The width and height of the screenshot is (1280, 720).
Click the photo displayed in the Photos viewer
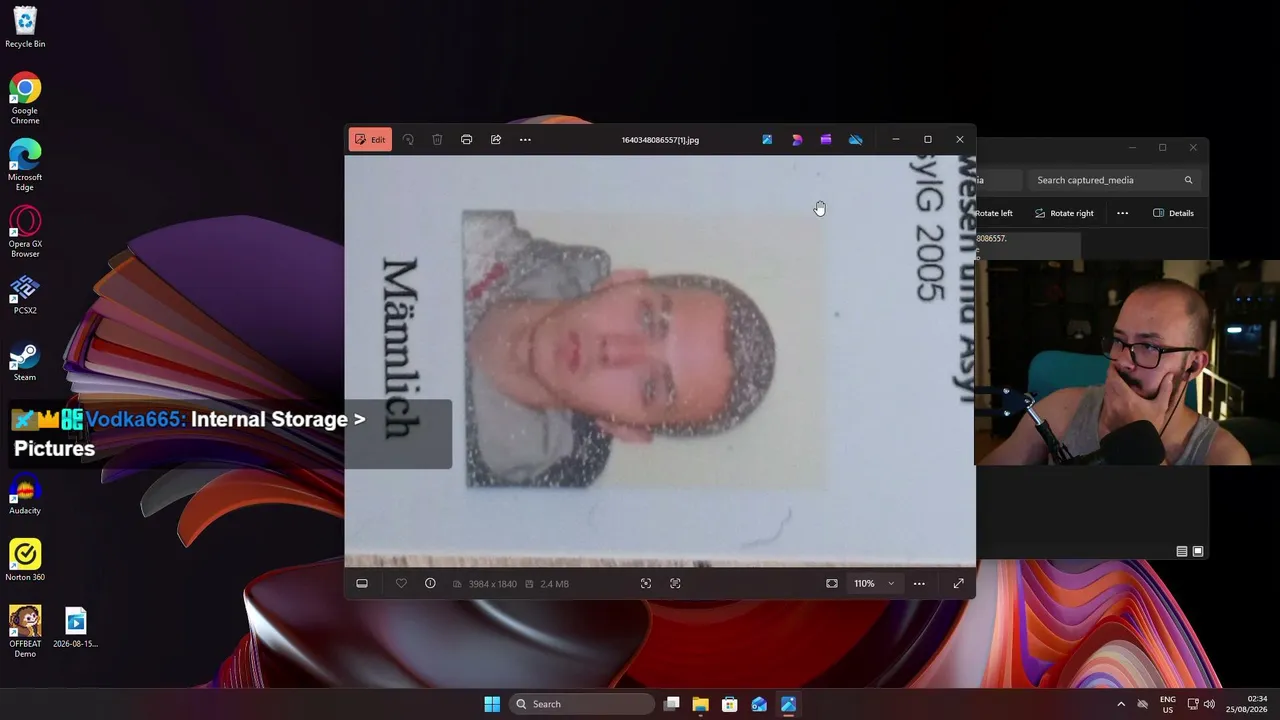click(660, 360)
